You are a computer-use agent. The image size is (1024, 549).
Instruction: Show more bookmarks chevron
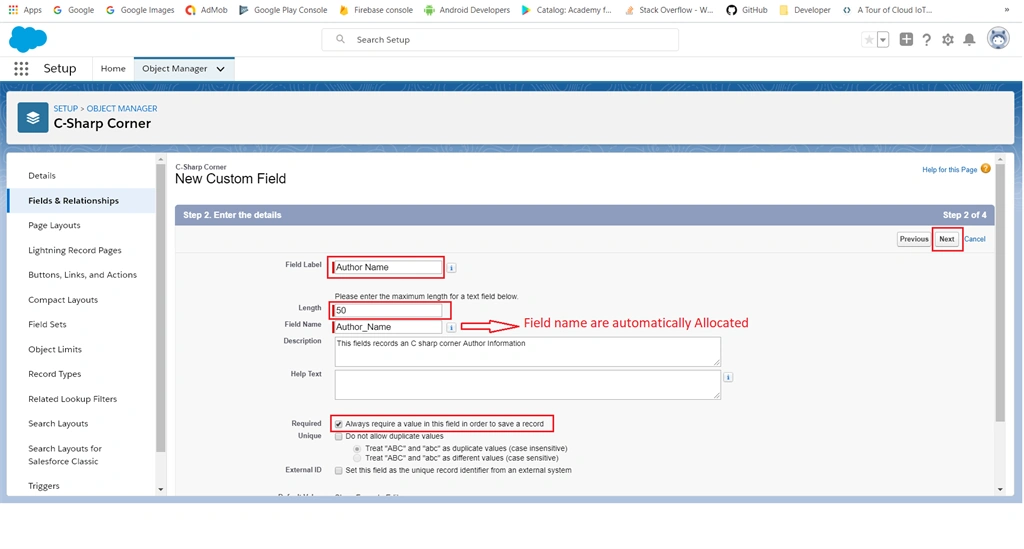1006,10
